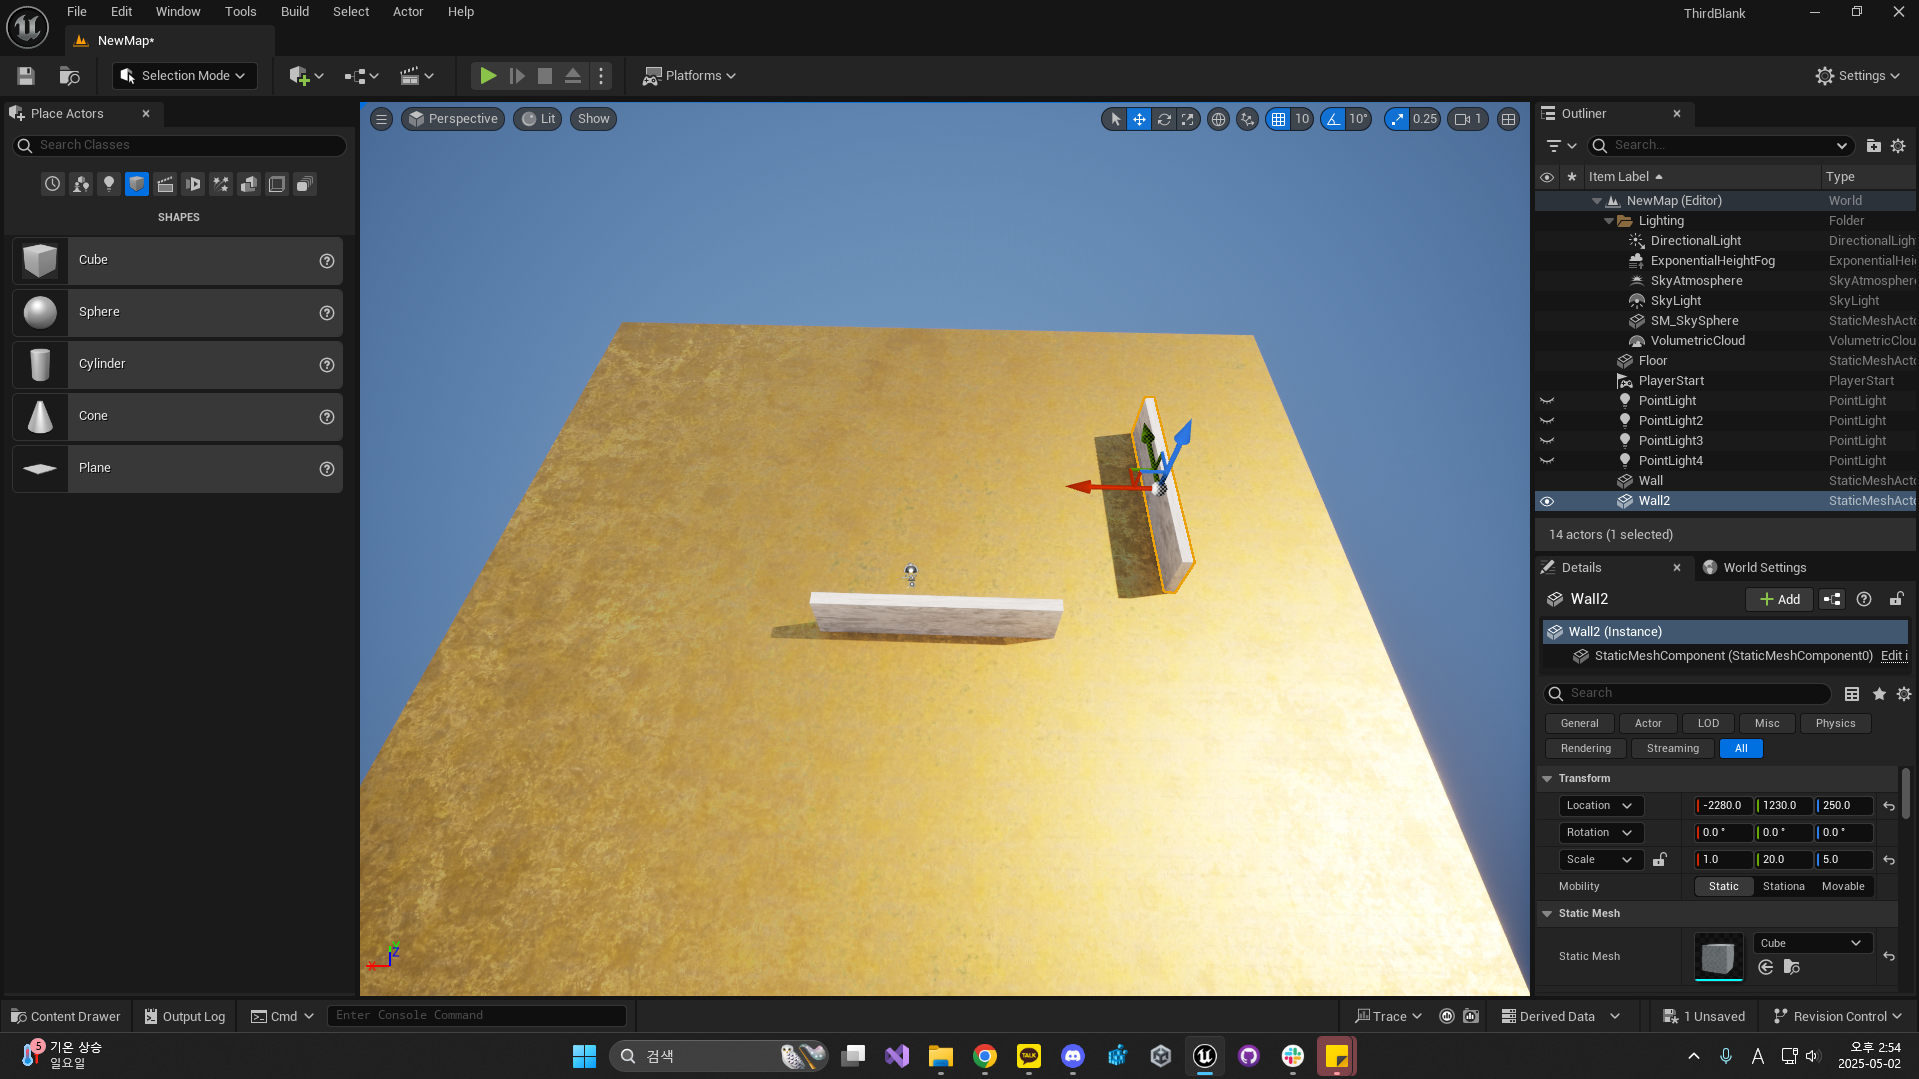Select the Cinematic category icon in Place Actors
Viewport: 1919px width, 1079px height.
pyautogui.click(x=165, y=184)
